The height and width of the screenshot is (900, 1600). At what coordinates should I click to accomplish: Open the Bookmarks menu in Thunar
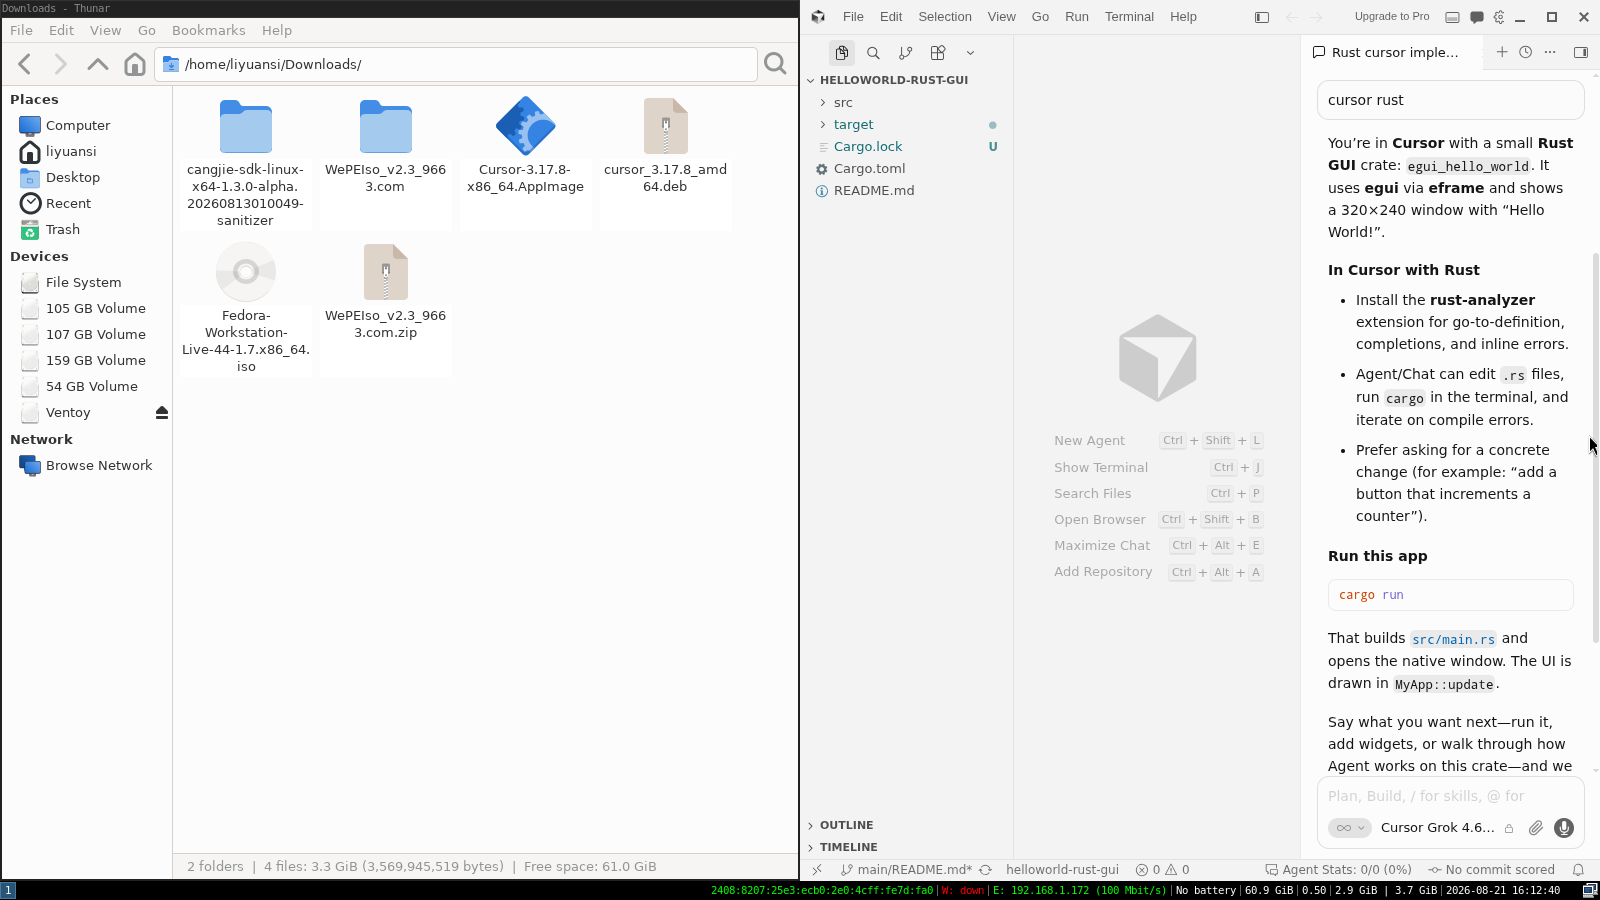[209, 30]
